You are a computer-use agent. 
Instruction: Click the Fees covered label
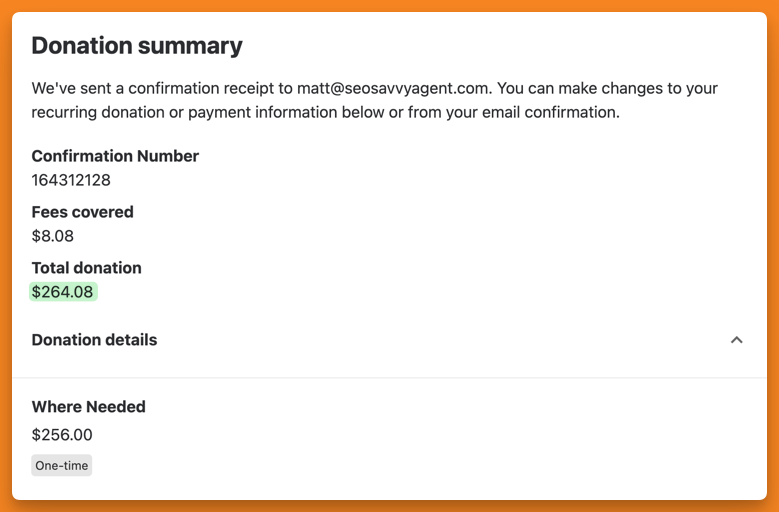82,212
